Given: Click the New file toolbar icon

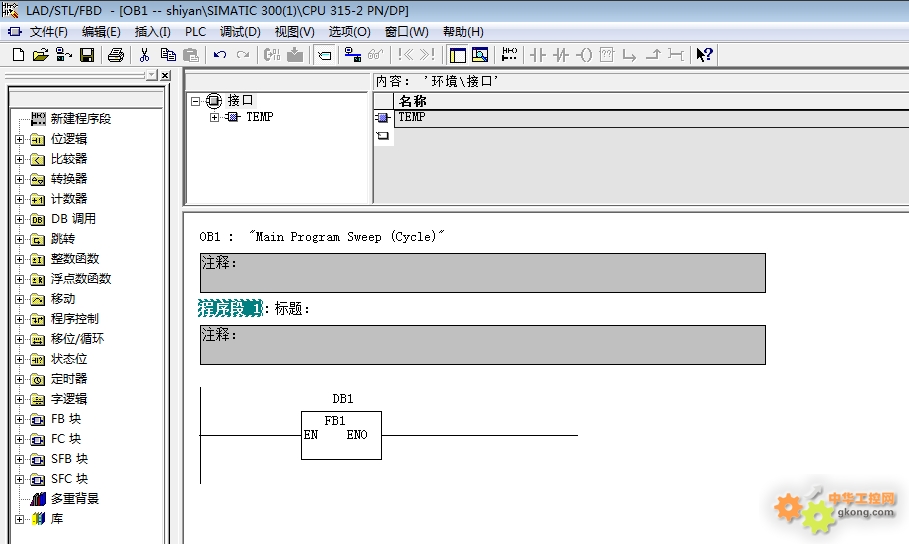Looking at the screenshot, I should click(18, 55).
